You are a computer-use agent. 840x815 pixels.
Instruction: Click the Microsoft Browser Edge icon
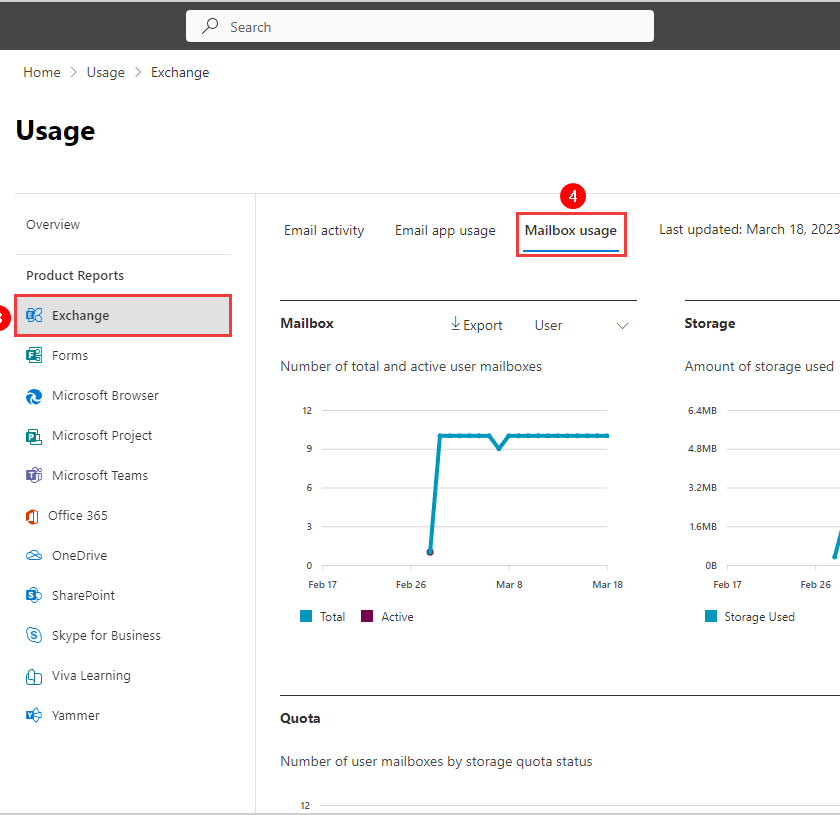click(x=34, y=396)
